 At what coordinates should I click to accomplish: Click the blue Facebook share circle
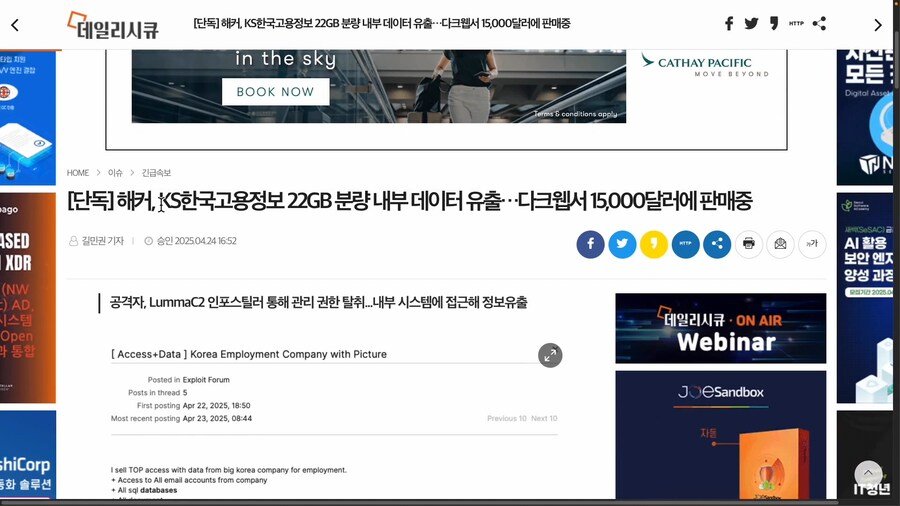(590, 244)
